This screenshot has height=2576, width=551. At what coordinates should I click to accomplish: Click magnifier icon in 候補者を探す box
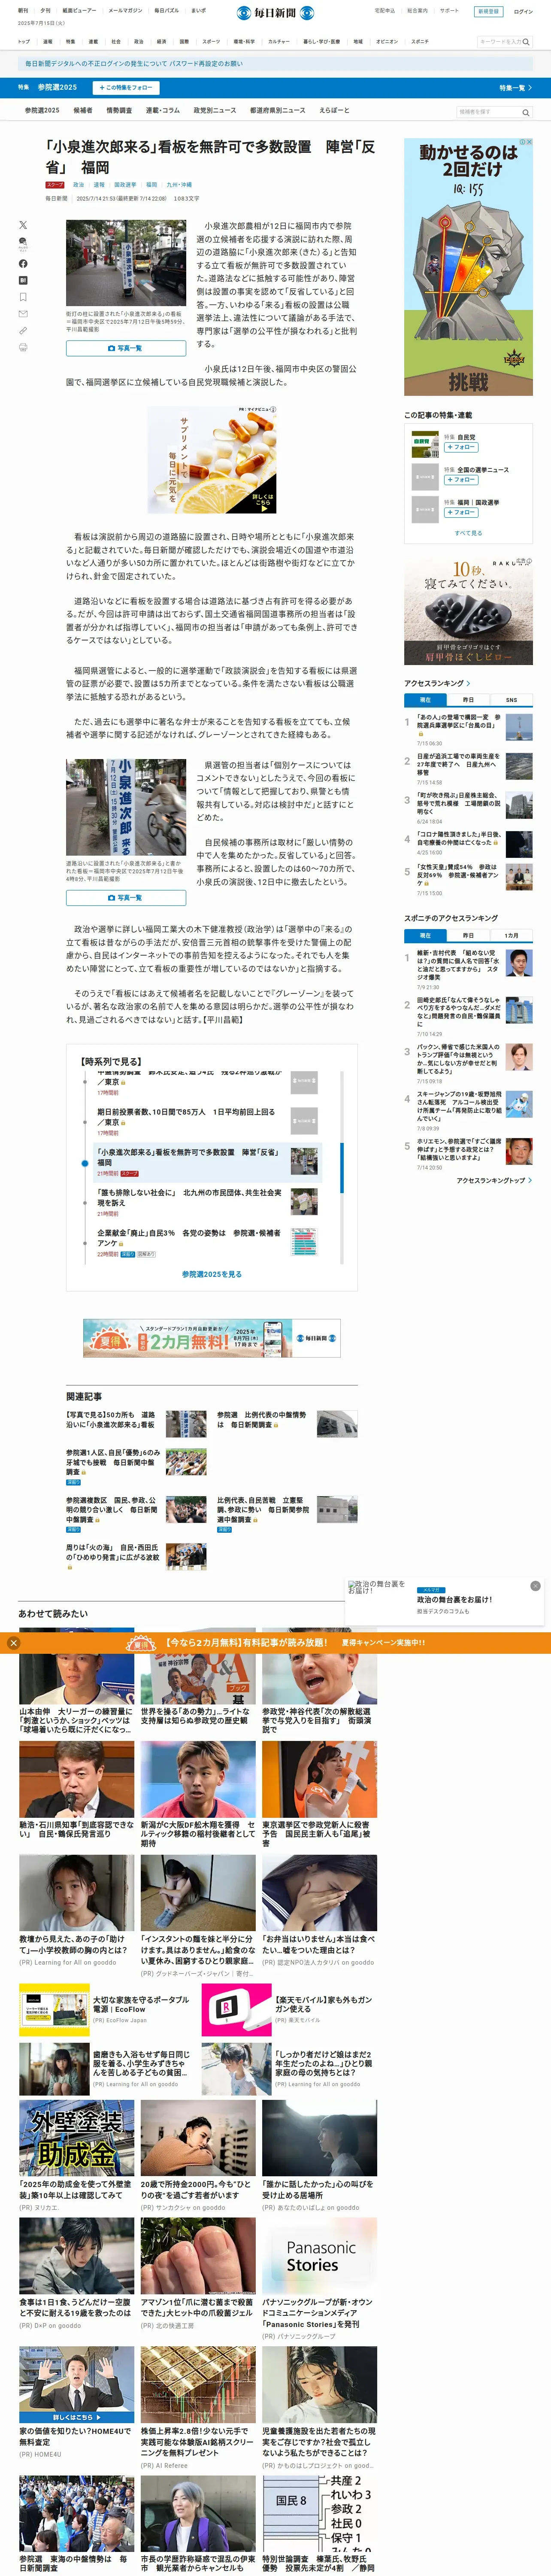click(526, 112)
